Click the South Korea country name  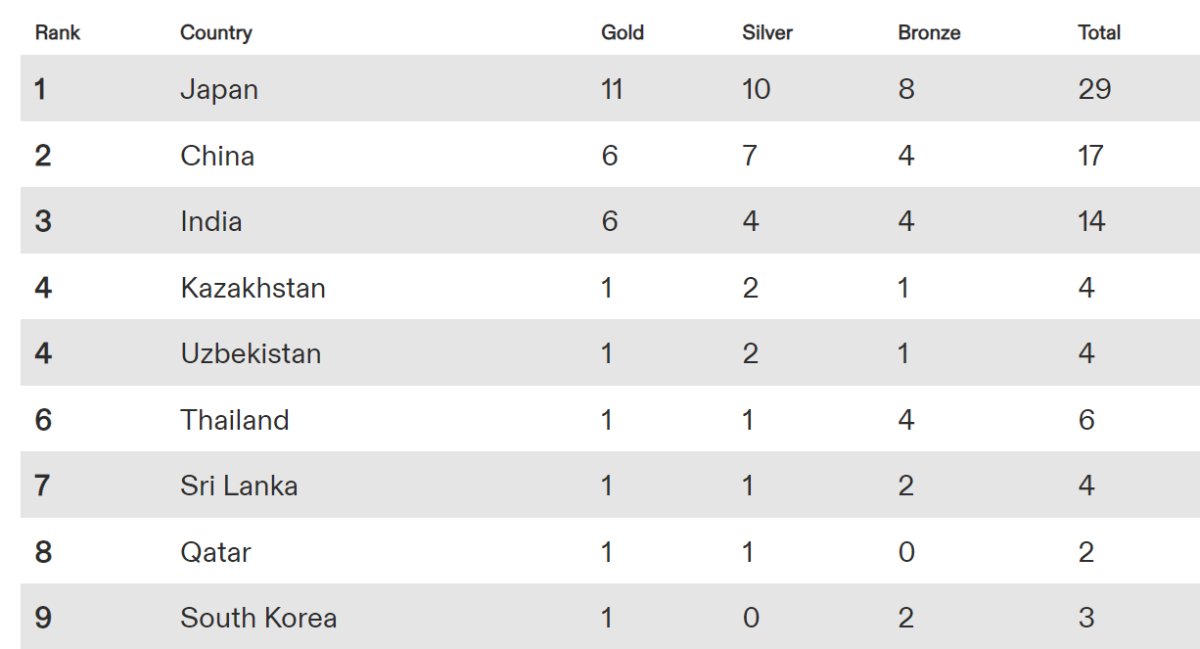pyautogui.click(x=258, y=617)
